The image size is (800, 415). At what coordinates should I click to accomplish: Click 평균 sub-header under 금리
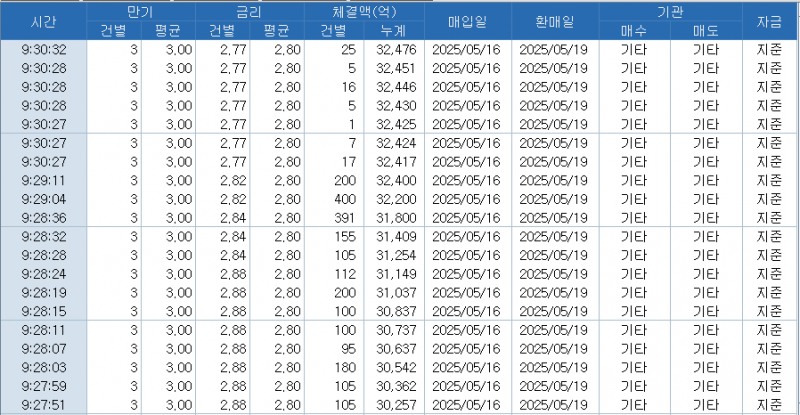coord(277,31)
